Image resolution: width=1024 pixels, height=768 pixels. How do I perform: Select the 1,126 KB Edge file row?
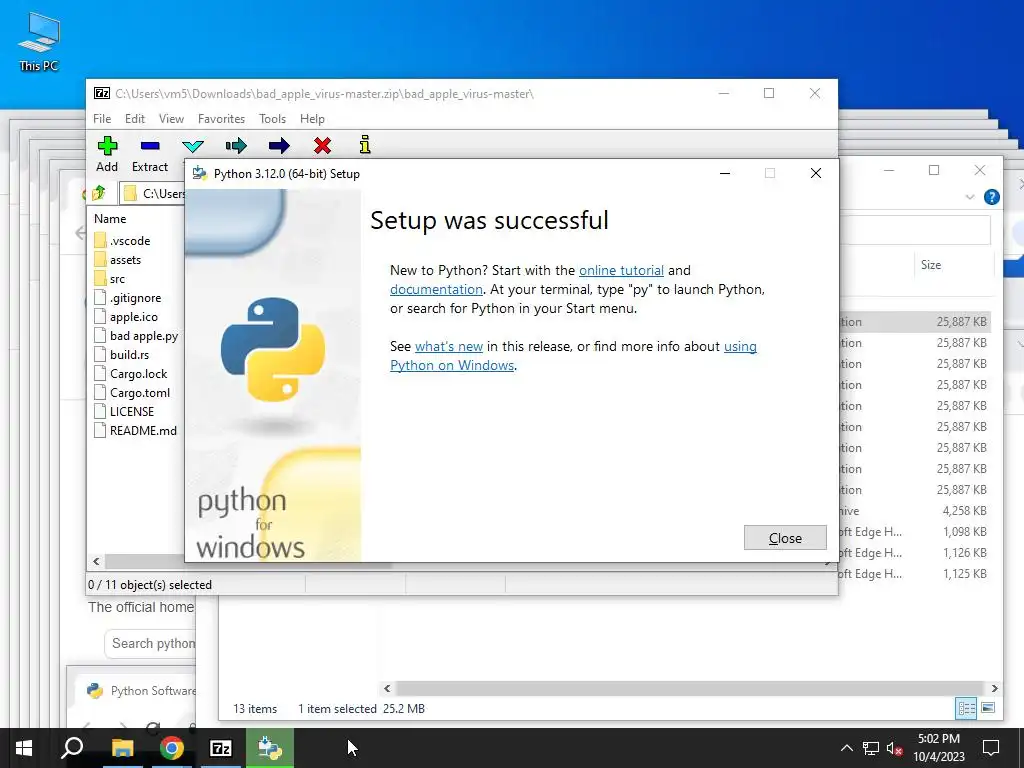914,552
